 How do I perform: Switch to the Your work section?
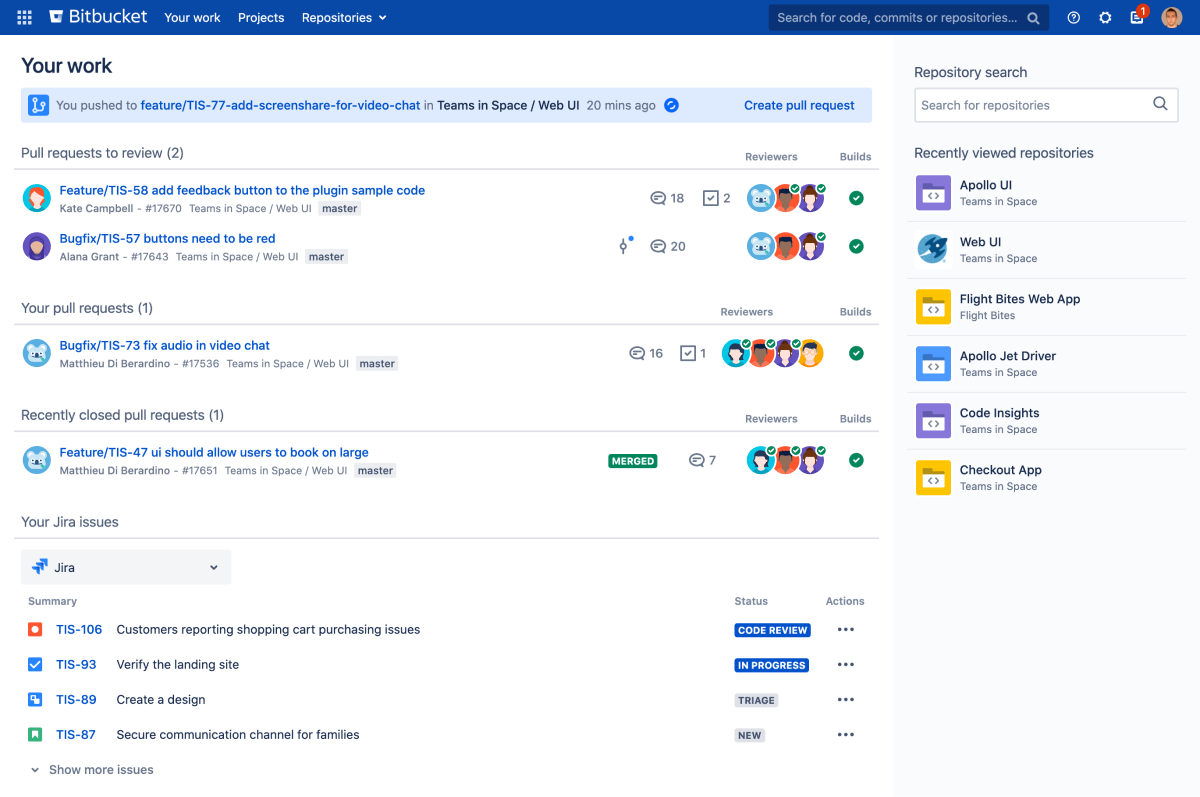click(192, 17)
